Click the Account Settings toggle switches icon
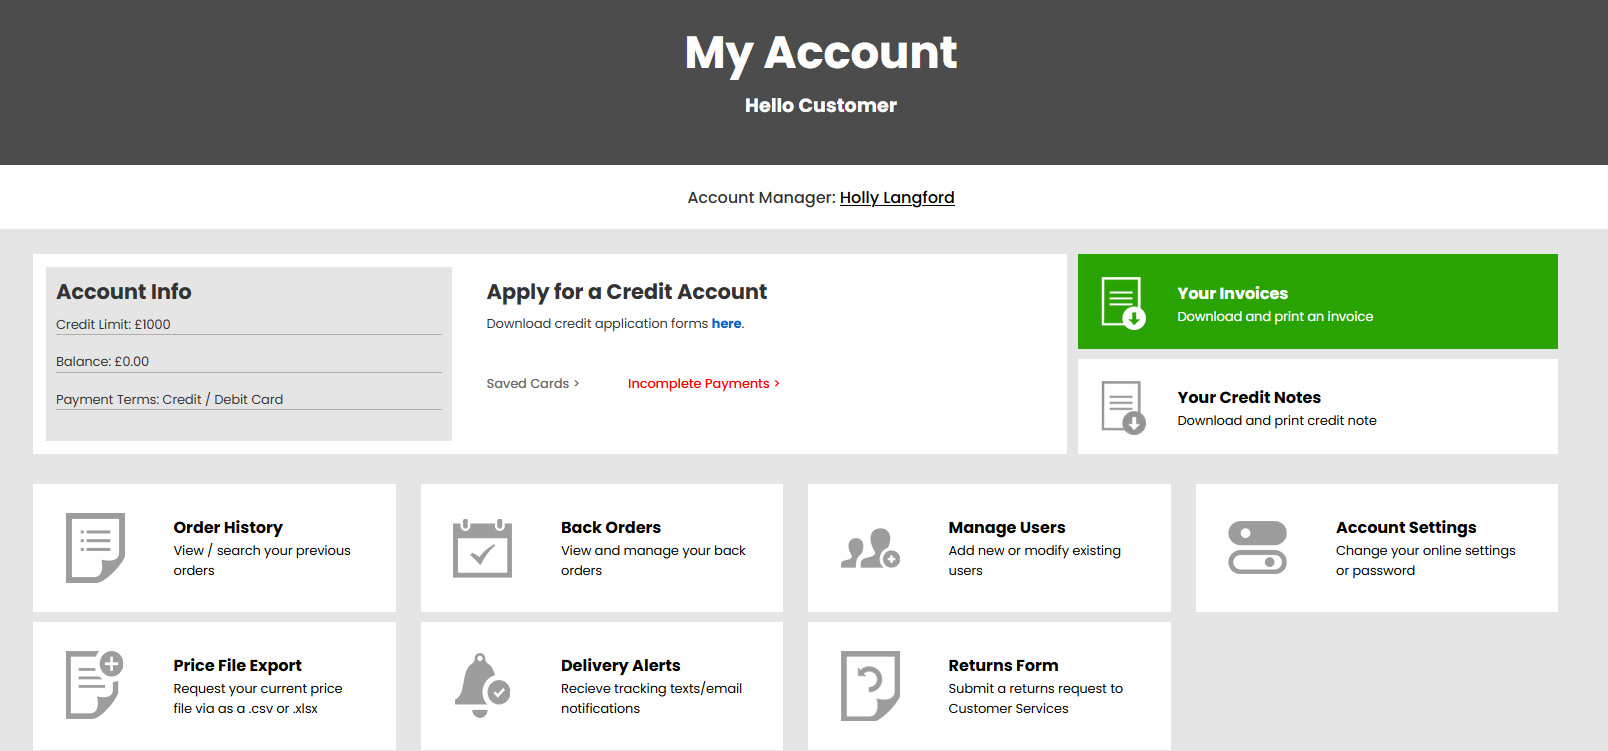1608x751 pixels. click(x=1257, y=548)
